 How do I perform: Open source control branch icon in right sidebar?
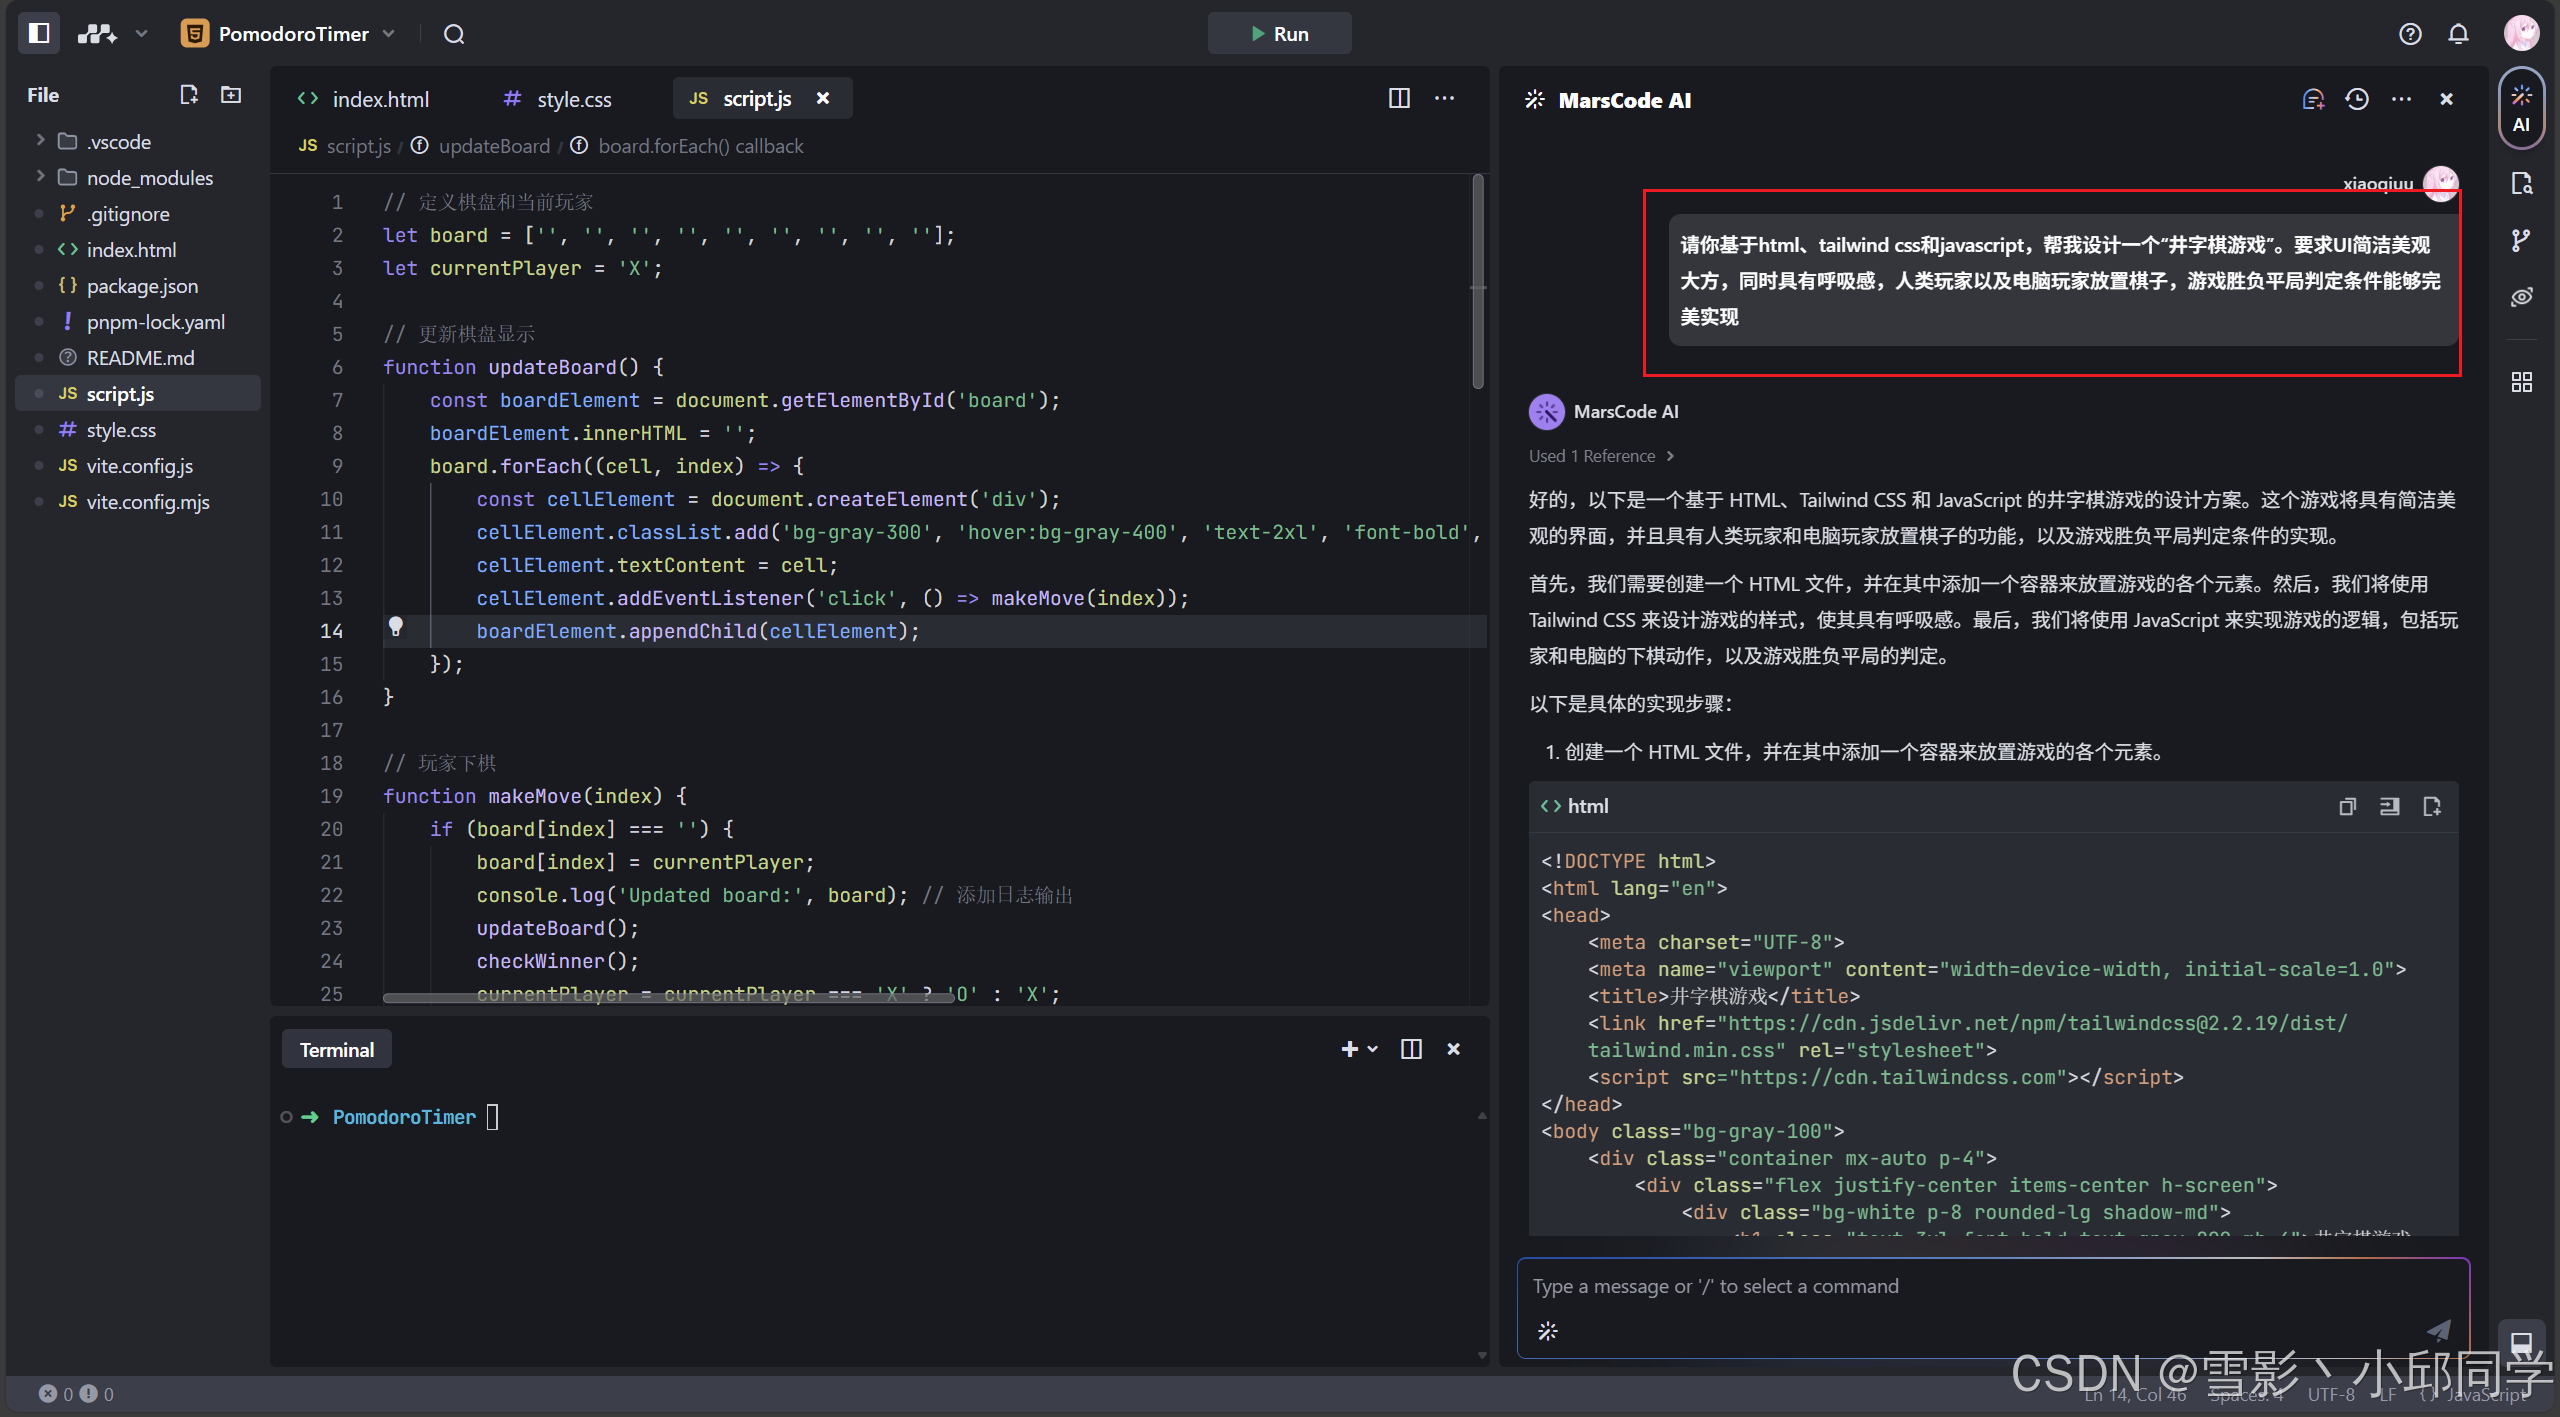(x=2521, y=240)
